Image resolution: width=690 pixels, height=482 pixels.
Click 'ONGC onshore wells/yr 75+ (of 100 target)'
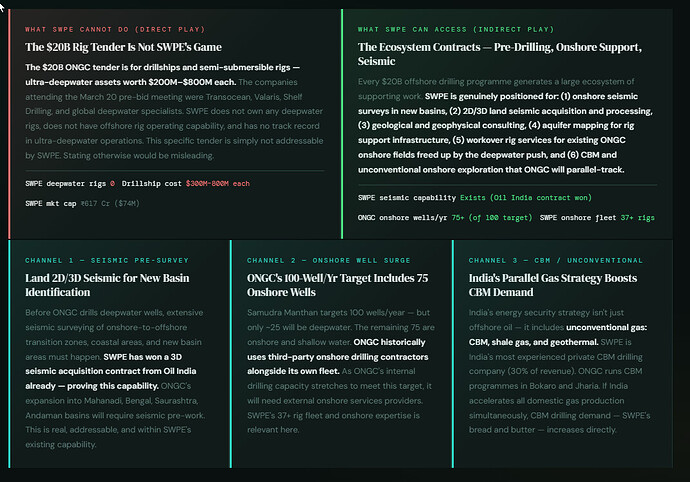click(445, 217)
